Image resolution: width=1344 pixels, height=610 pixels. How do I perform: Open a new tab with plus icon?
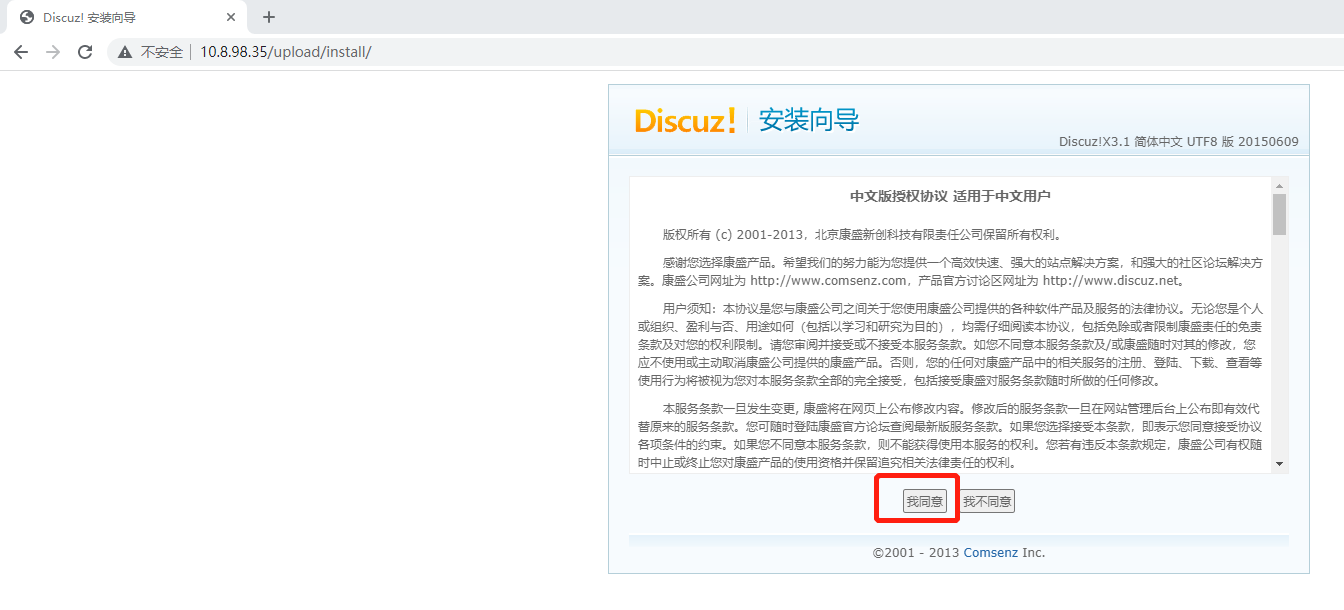pyautogui.click(x=268, y=17)
